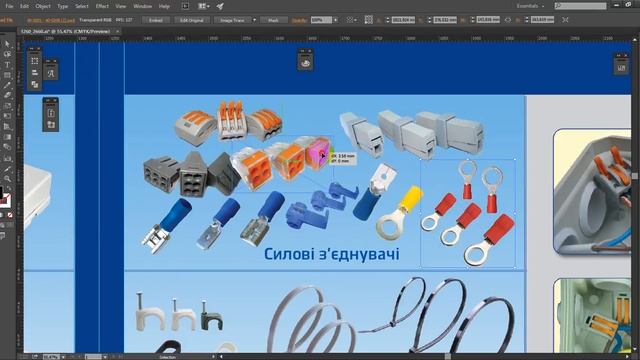Toggle constrain width and height proportions
This screenshot has width=640, height=360.
click(508, 20)
